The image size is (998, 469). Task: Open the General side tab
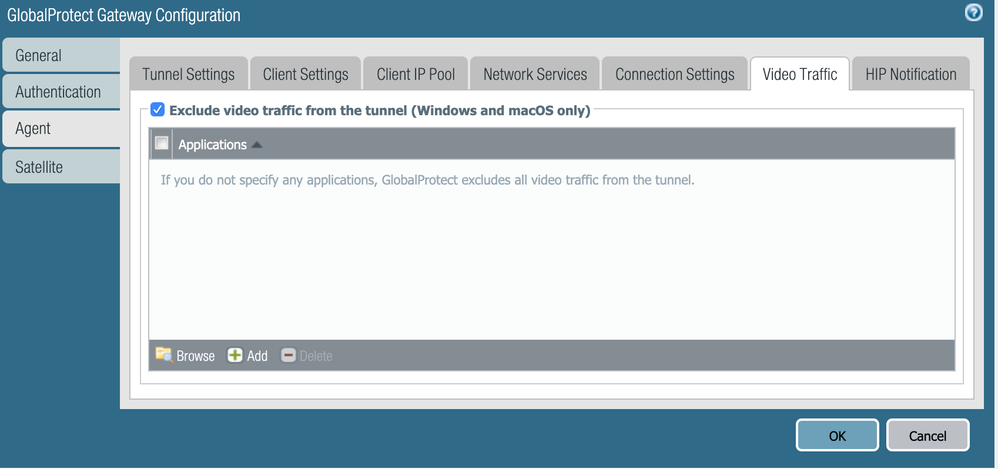(x=61, y=55)
